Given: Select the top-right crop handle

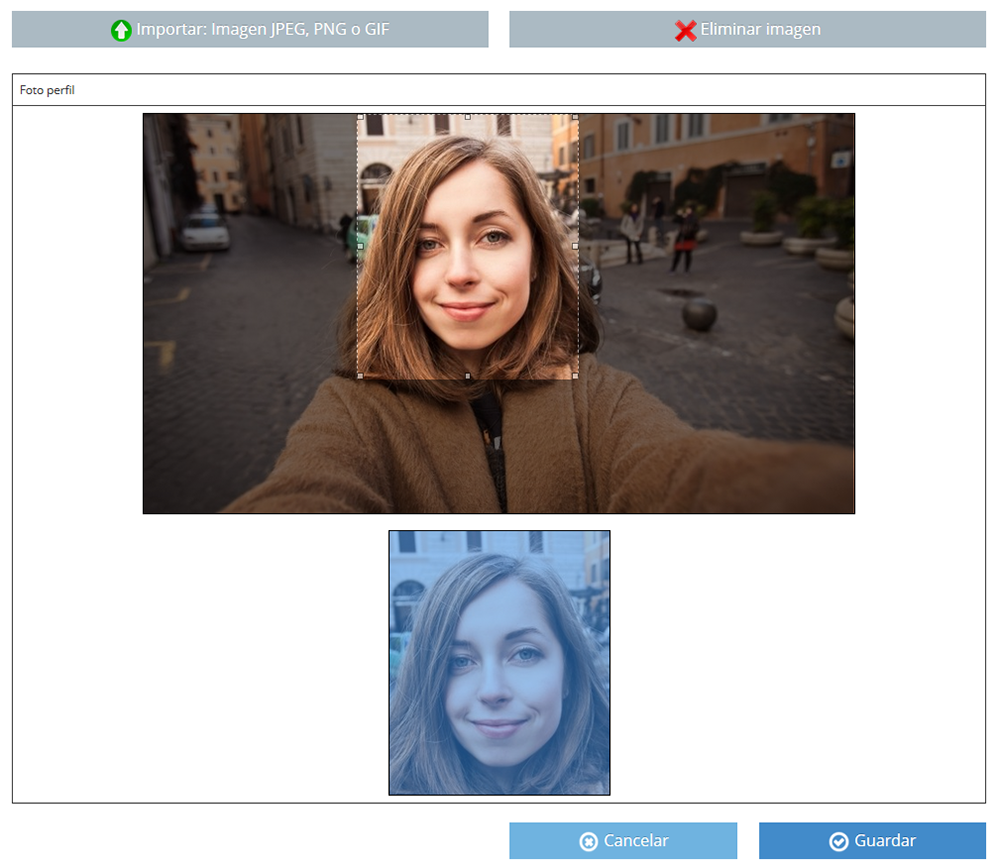Looking at the screenshot, I should point(576,116).
